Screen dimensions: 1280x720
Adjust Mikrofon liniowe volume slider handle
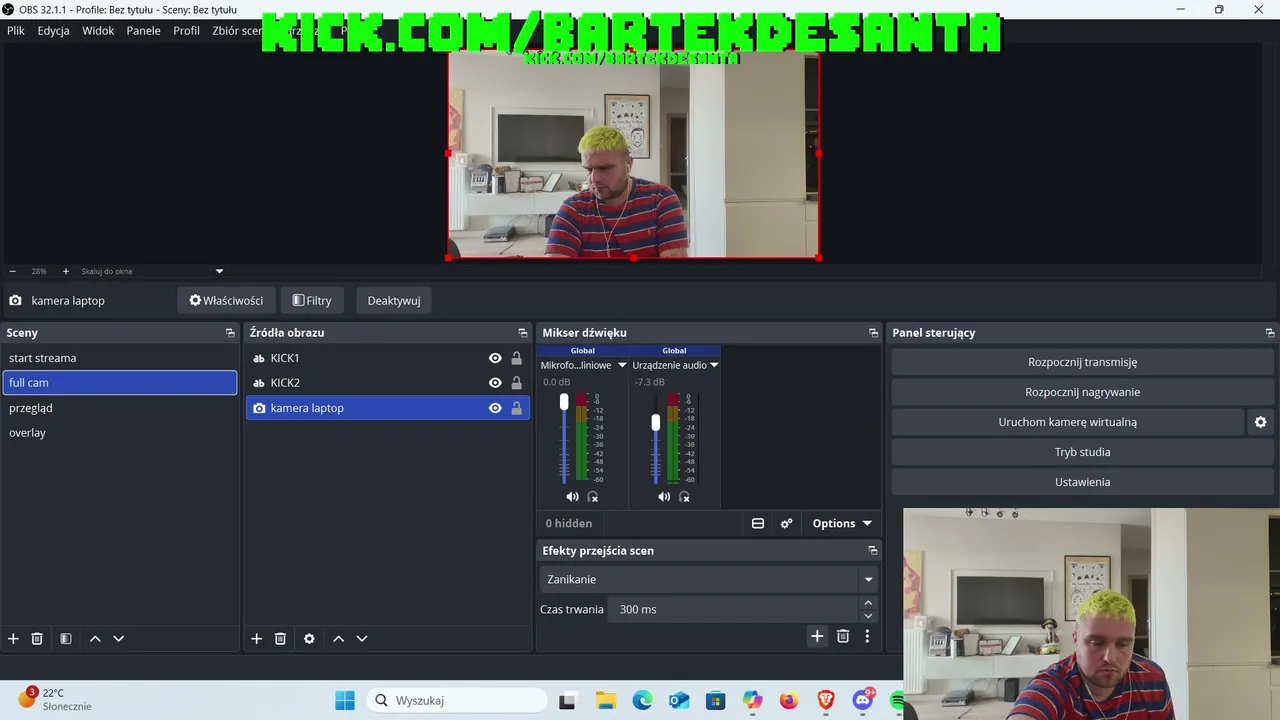(564, 401)
